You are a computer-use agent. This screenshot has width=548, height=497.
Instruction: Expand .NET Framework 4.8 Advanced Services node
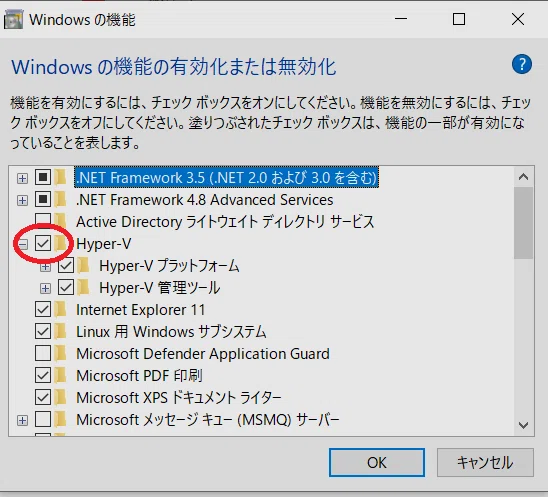tap(22, 200)
